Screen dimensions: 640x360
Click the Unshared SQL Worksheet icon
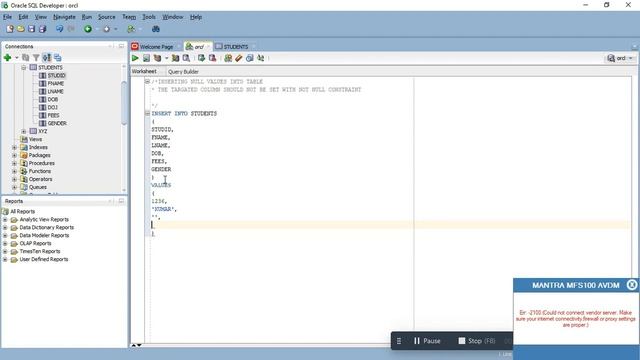(x=228, y=58)
